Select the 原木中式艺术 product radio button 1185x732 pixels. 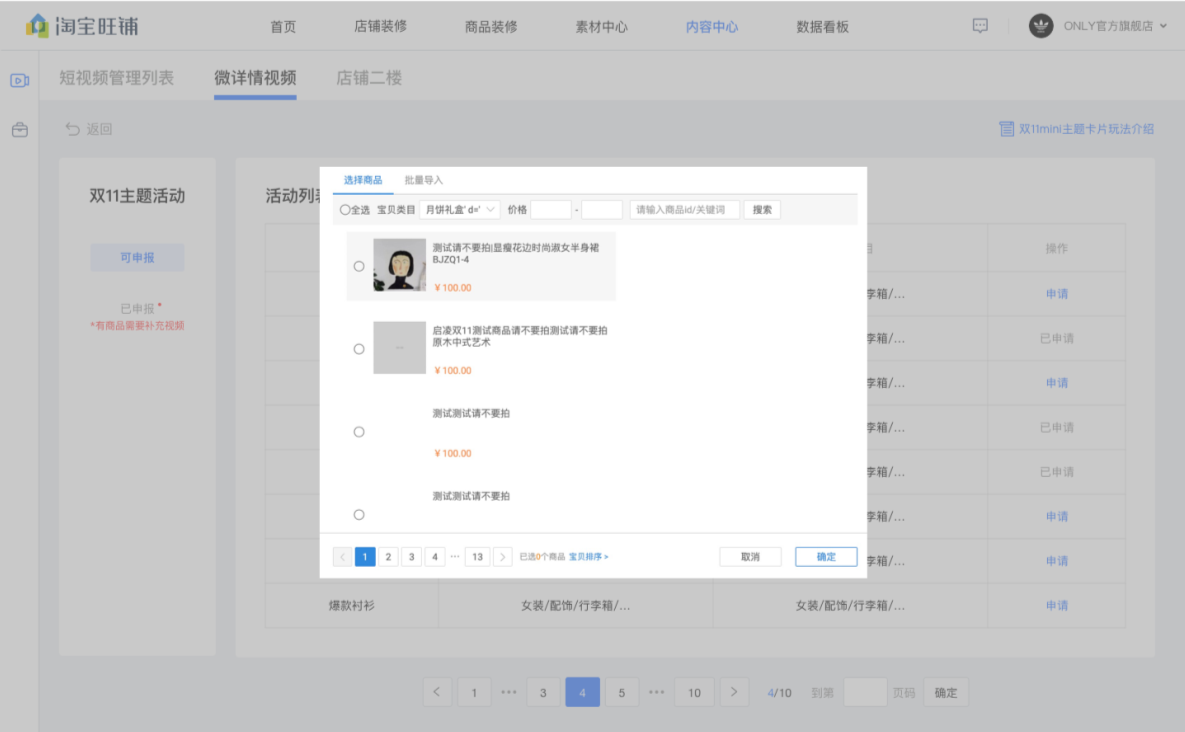(x=359, y=349)
